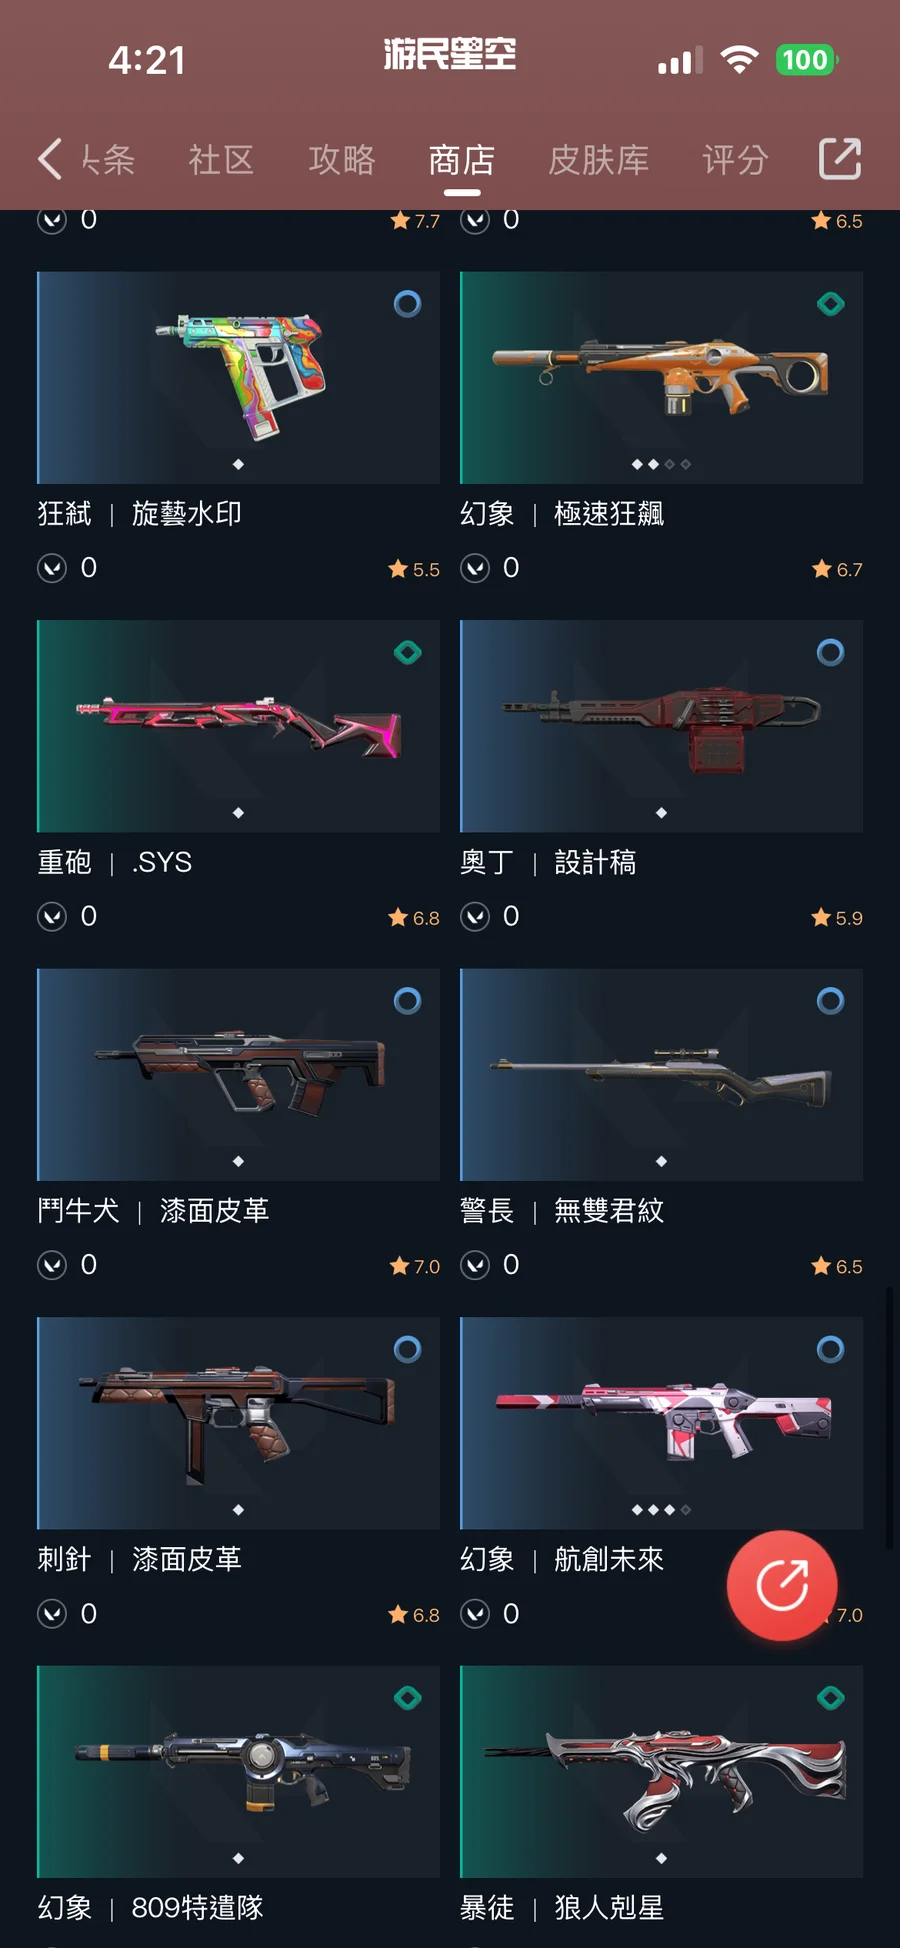This screenshot has width=900, height=1948.
Task: Select variant dots on 幻象 極速狂飆
Action: tap(661, 464)
